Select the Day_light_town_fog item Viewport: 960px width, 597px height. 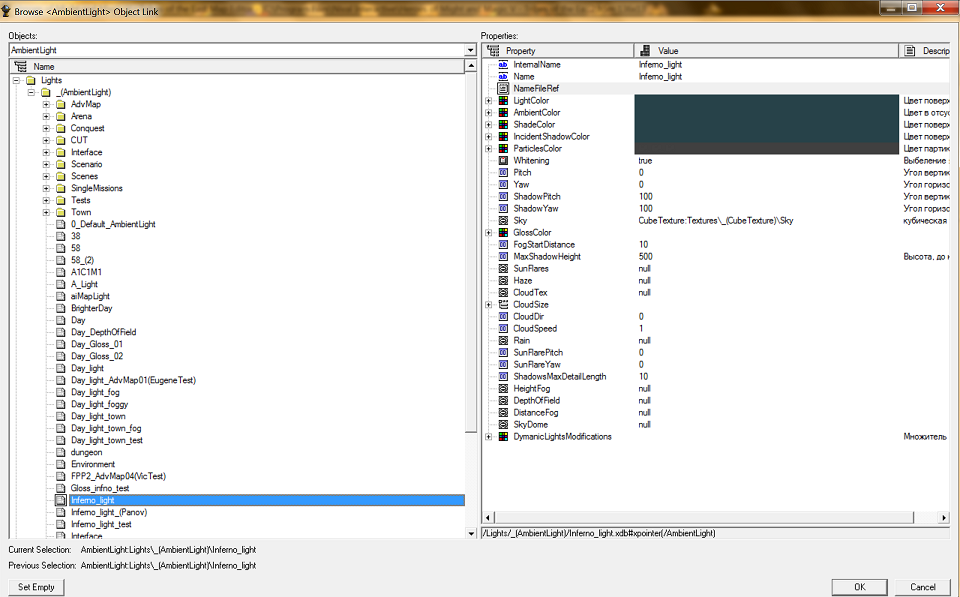click(106, 428)
